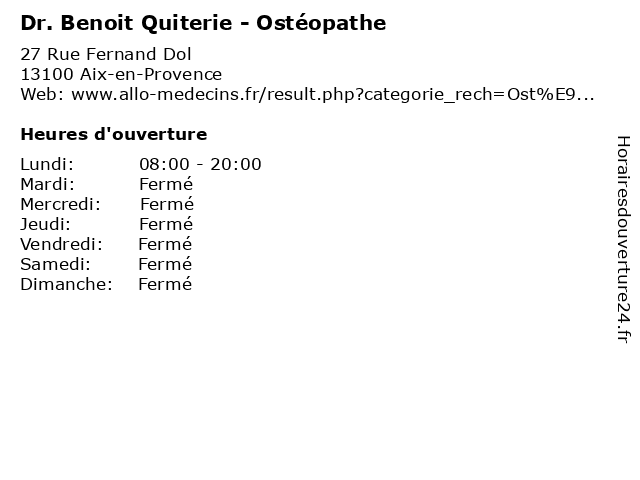Click Fermé status next to Mardi
Viewport: 640px width, 480px height.
(x=166, y=184)
